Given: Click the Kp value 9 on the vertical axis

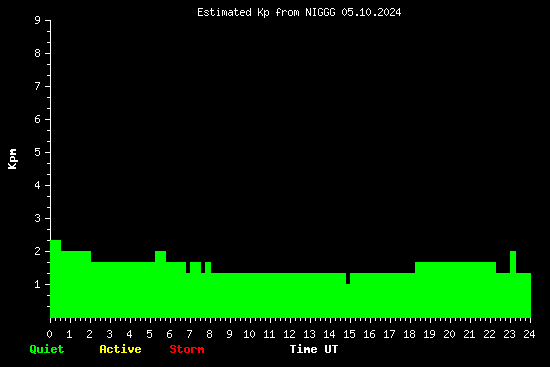Looking at the screenshot, I should [x=38, y=20].
